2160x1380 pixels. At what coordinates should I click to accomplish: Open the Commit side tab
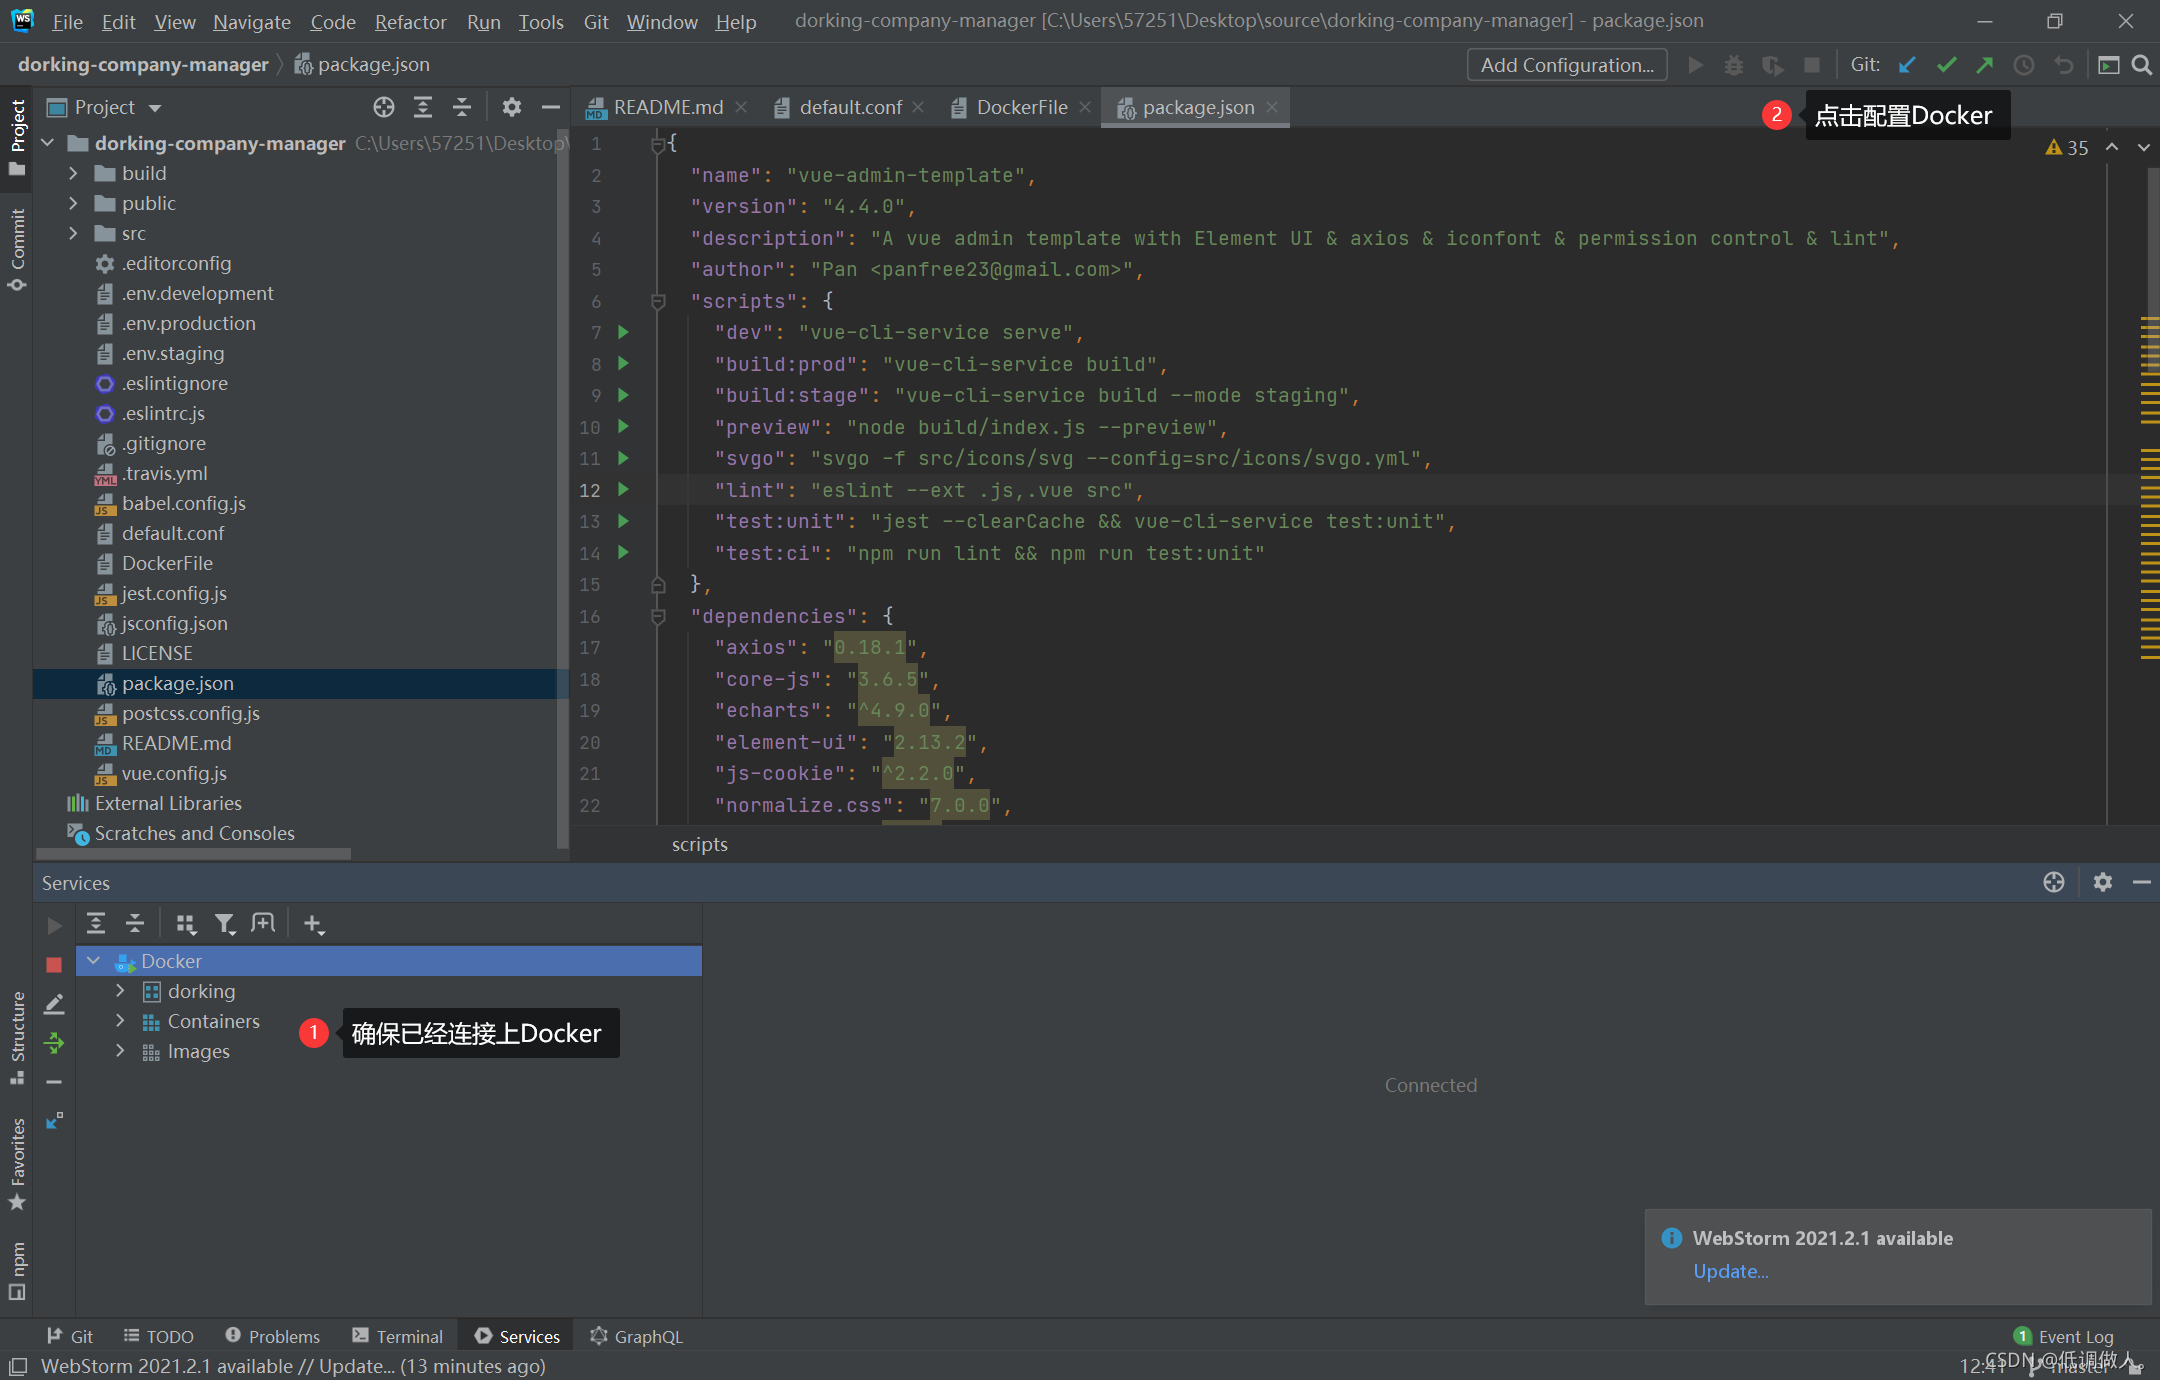coord(17,250)
